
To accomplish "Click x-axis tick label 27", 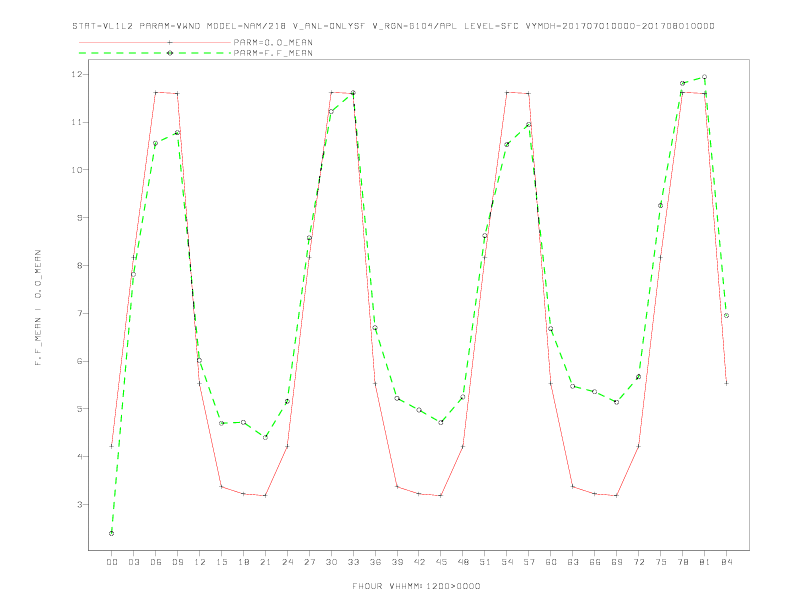I will point(309,562).
